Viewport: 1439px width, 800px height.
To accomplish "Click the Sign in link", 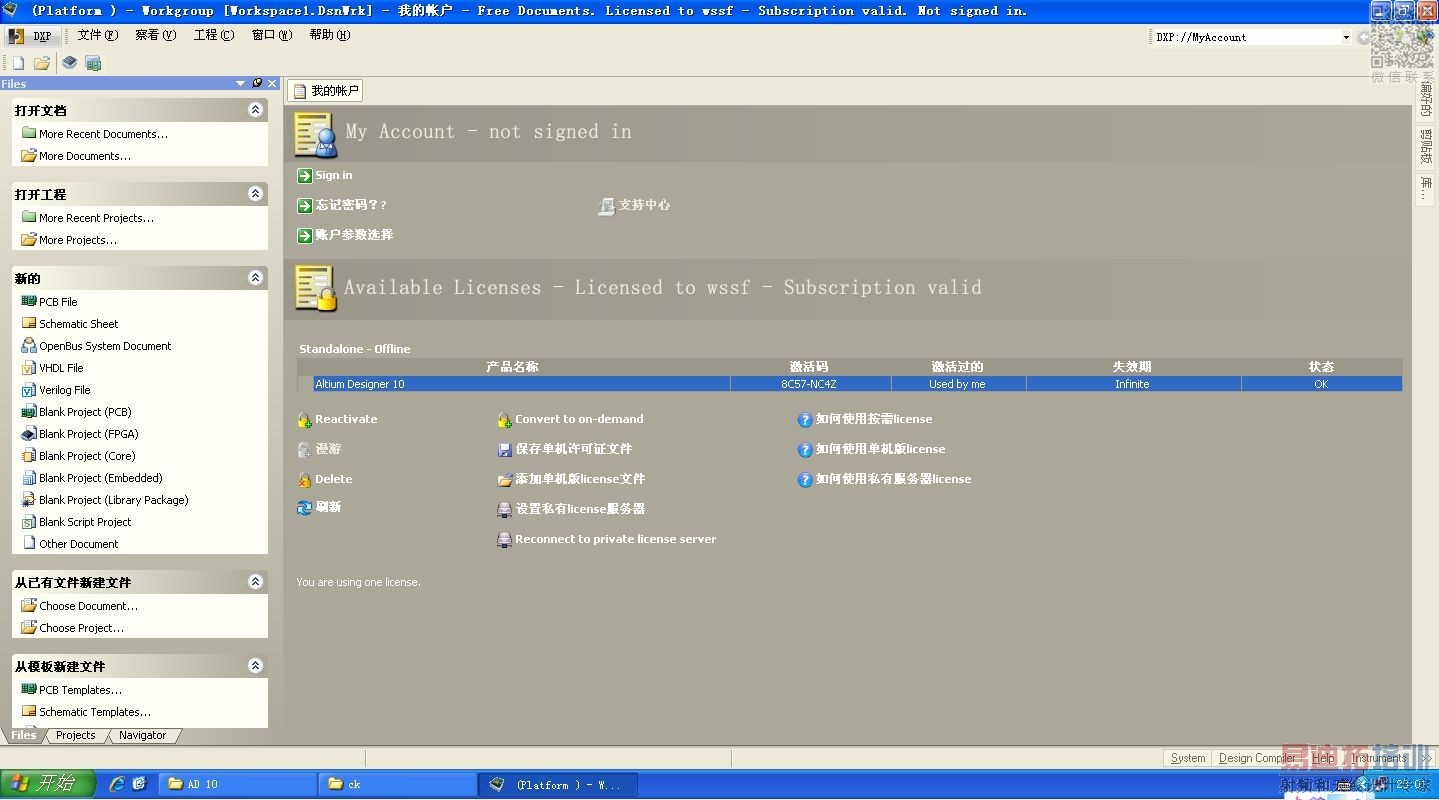I will click(x=334, y=175).
